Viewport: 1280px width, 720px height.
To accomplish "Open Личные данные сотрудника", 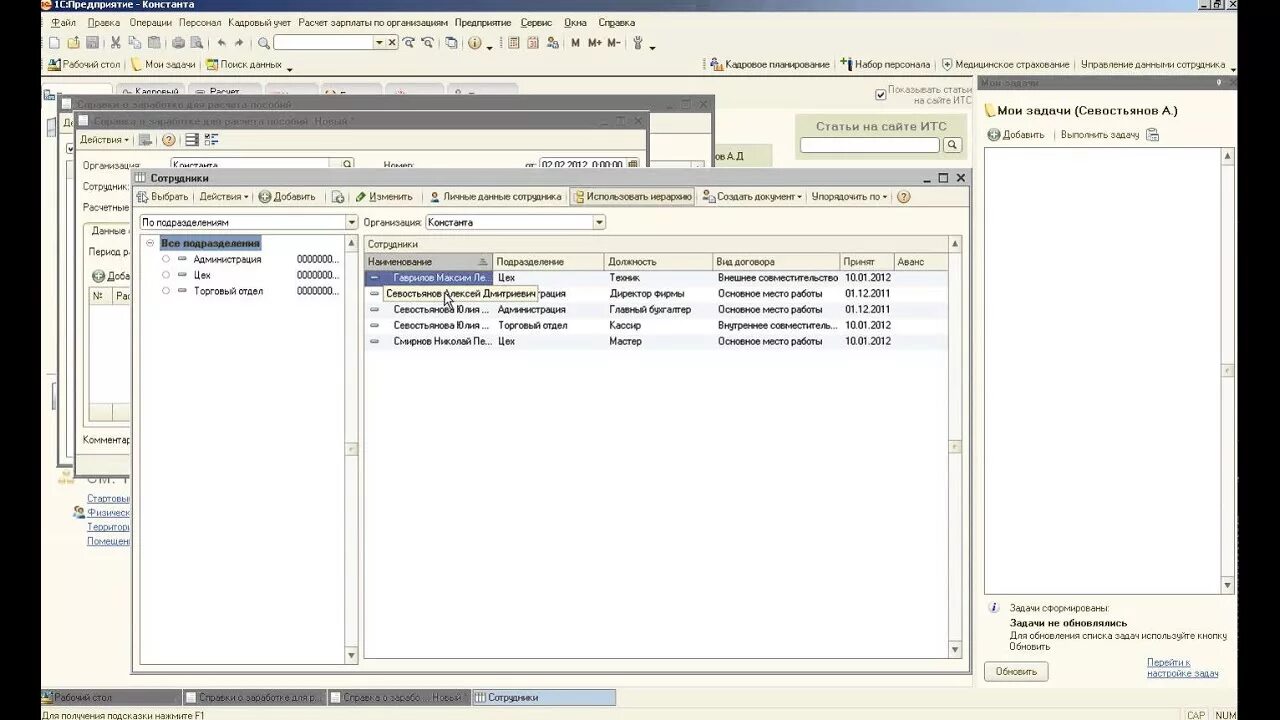I will 495,197.
